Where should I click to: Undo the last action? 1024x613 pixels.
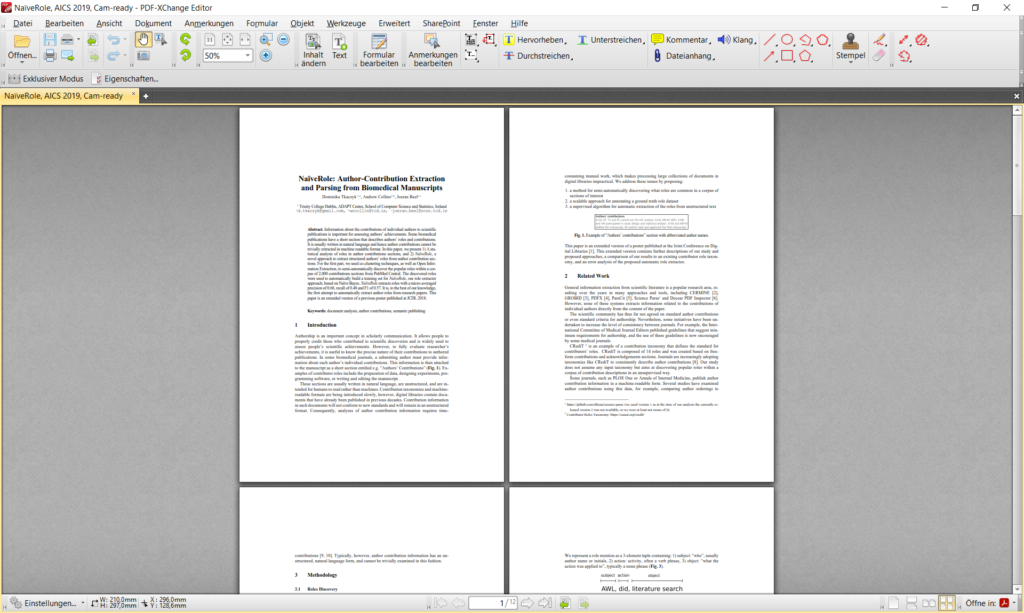tap(114, 40)
